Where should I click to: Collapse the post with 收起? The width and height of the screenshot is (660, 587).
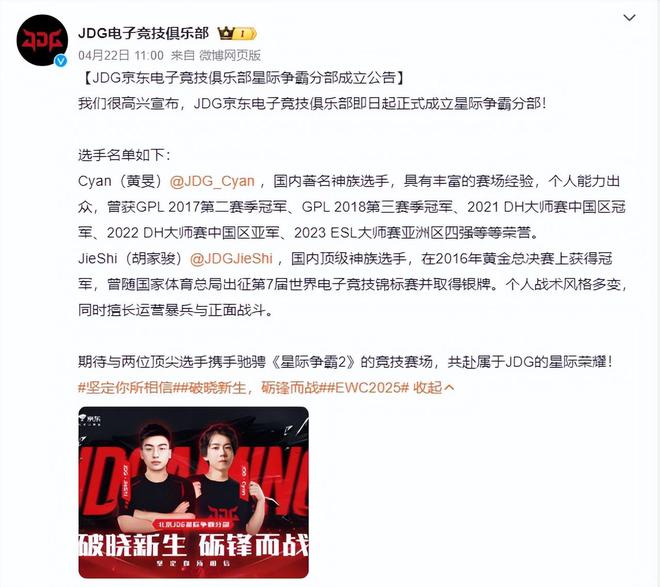427,388
